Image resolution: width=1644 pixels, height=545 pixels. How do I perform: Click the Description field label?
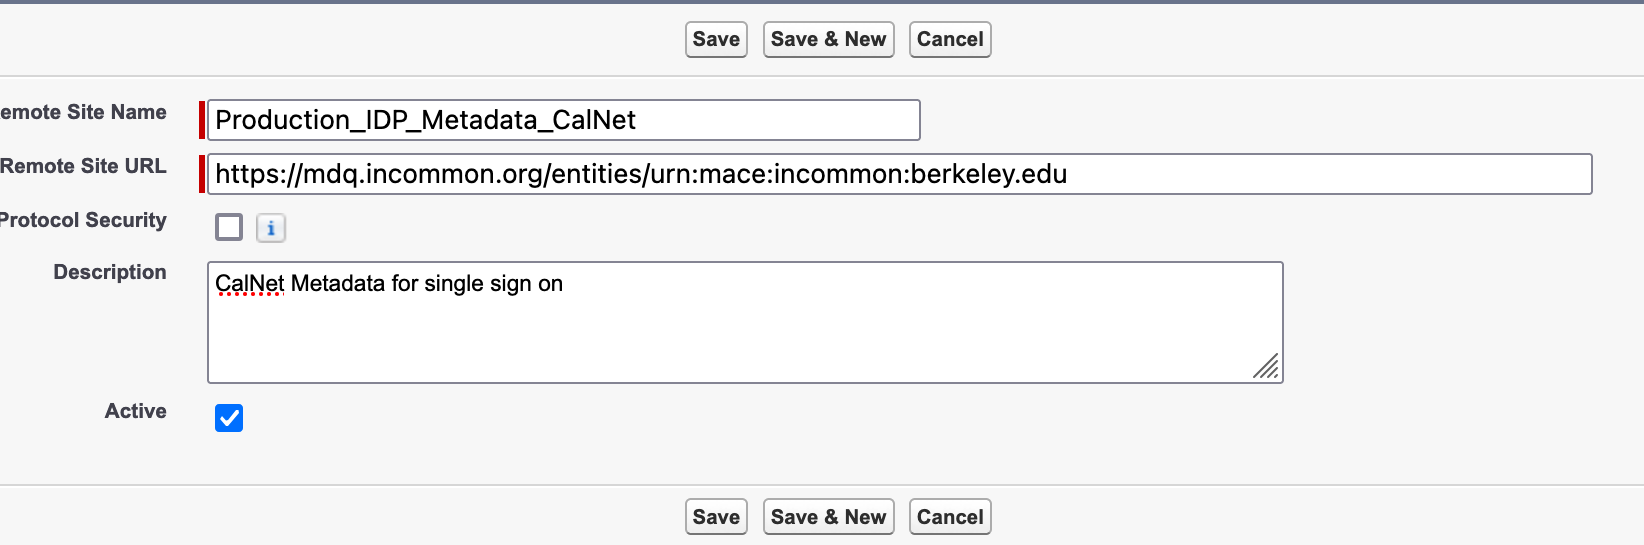pos(110,272)
